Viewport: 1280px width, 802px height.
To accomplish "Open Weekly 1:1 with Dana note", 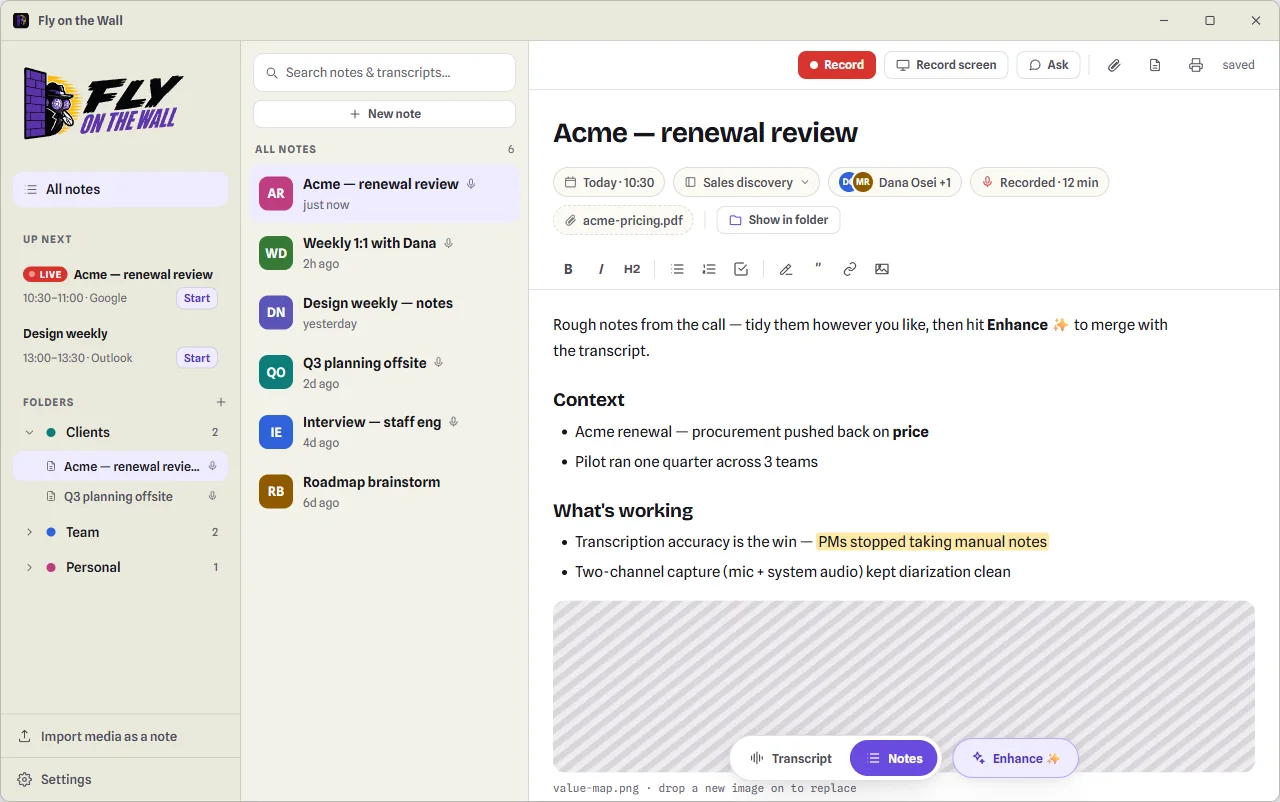I will (x=384, y=253).
